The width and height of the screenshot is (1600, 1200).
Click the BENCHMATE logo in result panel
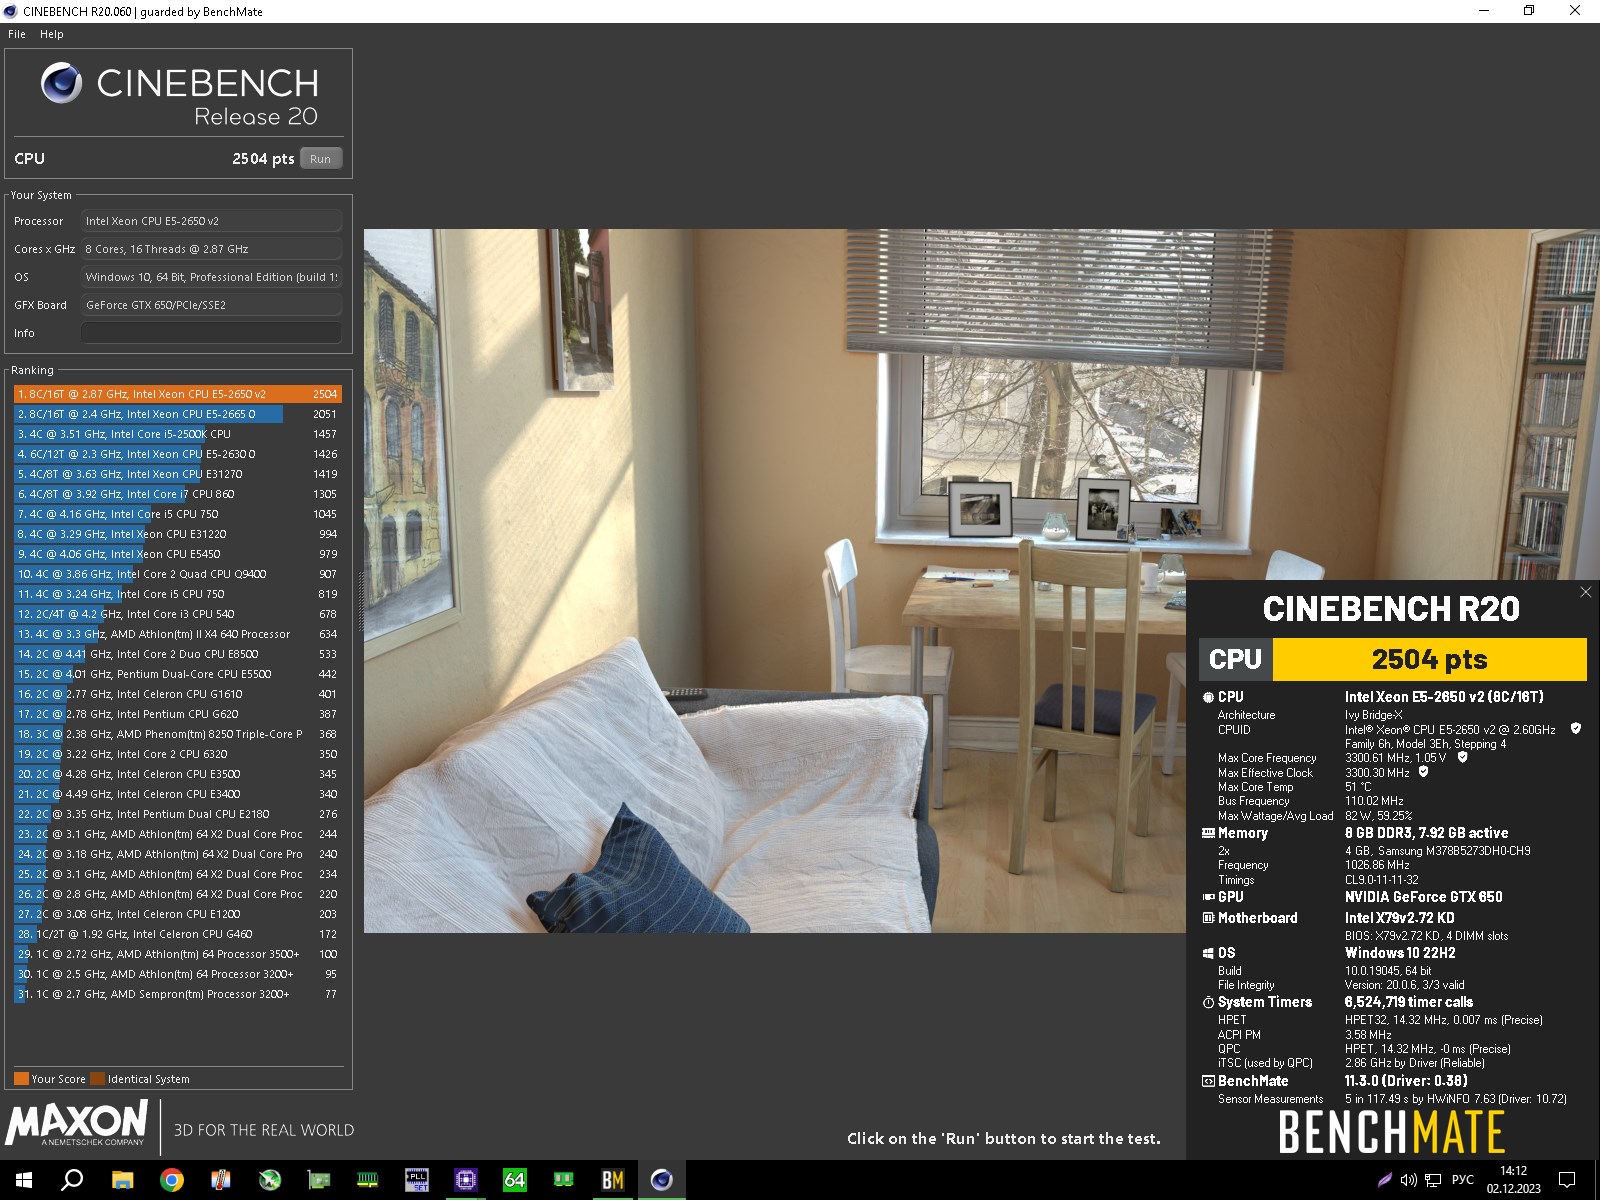(x=1391, y=1132)
